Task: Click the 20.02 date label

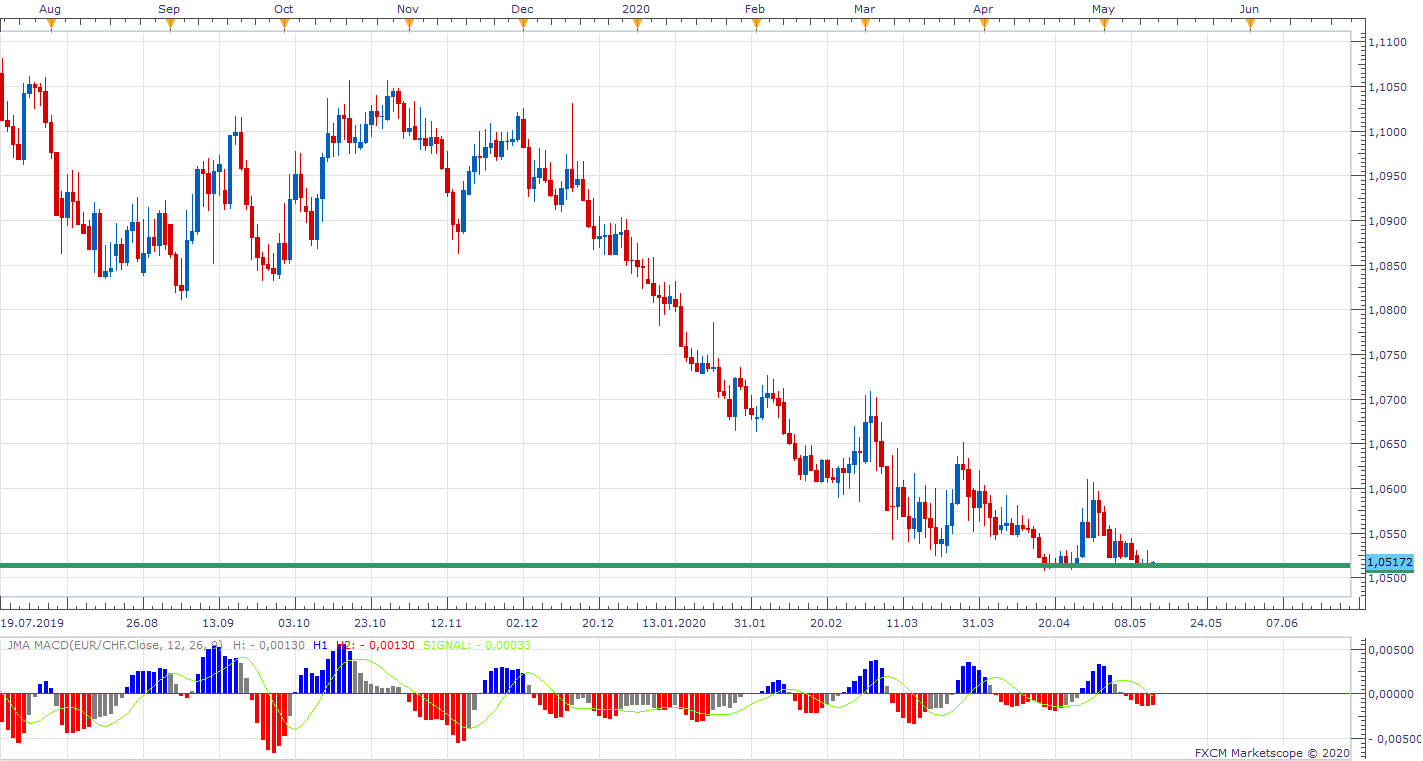Action: tap(826, 622)
